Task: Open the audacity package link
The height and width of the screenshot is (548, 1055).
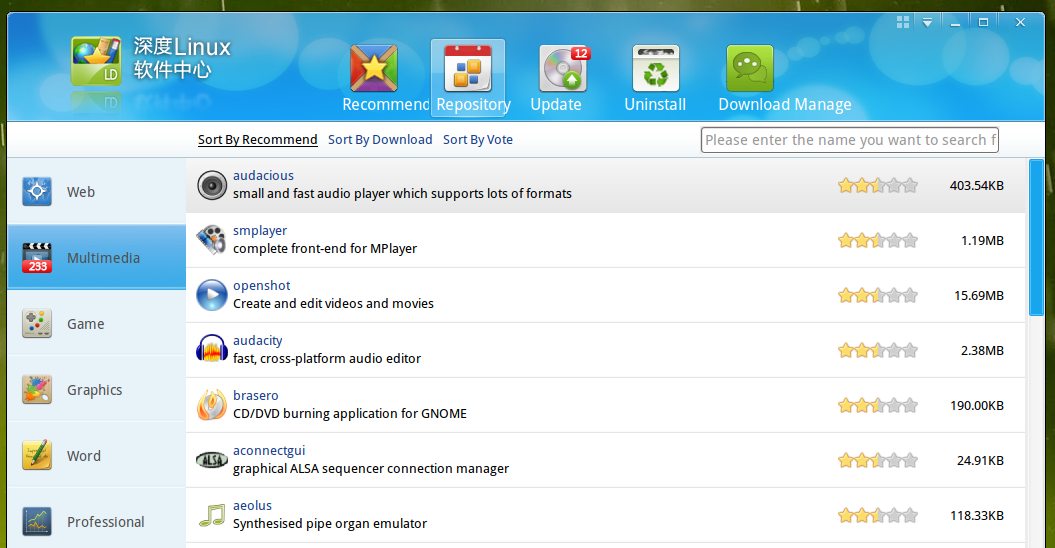Action: click(258, 341)
